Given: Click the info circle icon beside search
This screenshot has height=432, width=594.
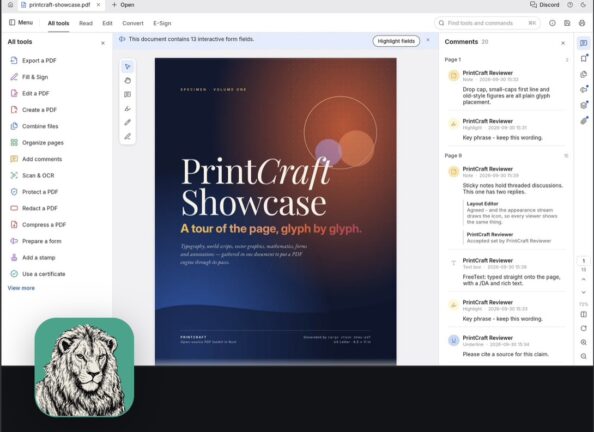Looking at the screenshot, I should pyautogui.click(x=552, y=23).
